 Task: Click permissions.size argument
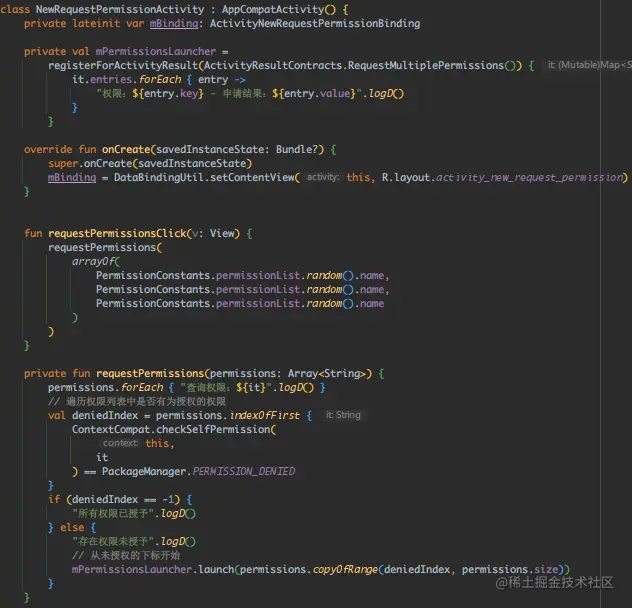(509, 569)
